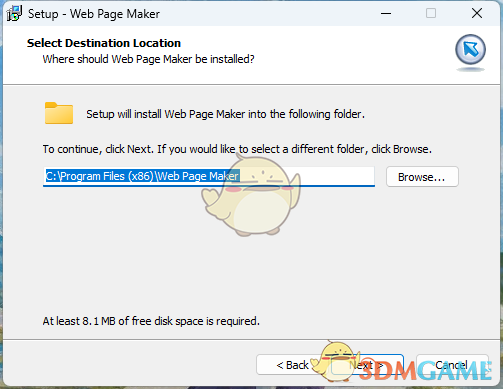Click the setup icon in title bar
This screenshot has height=389, width=503.
14,14
